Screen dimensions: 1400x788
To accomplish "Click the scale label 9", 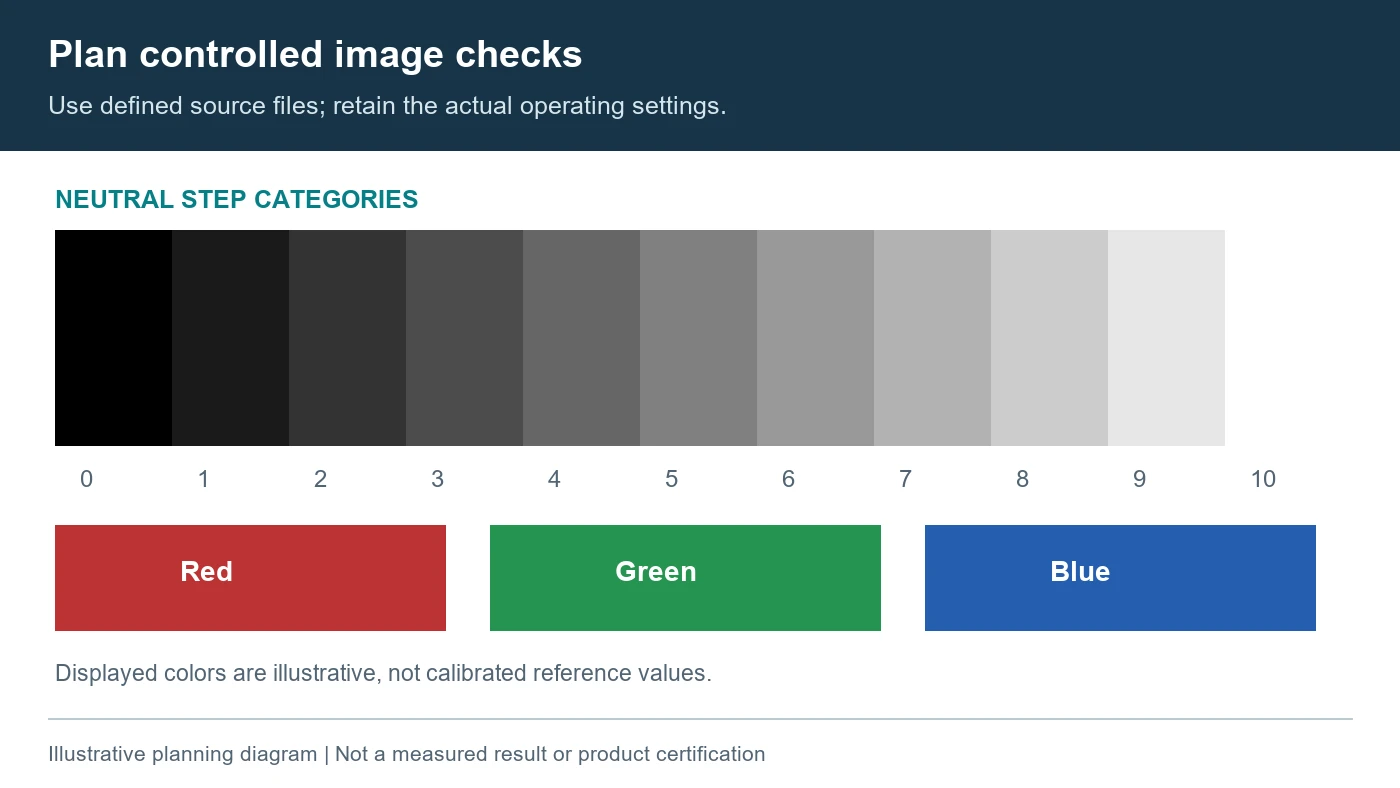I will pyautogui.click(x=1139, y=479).
